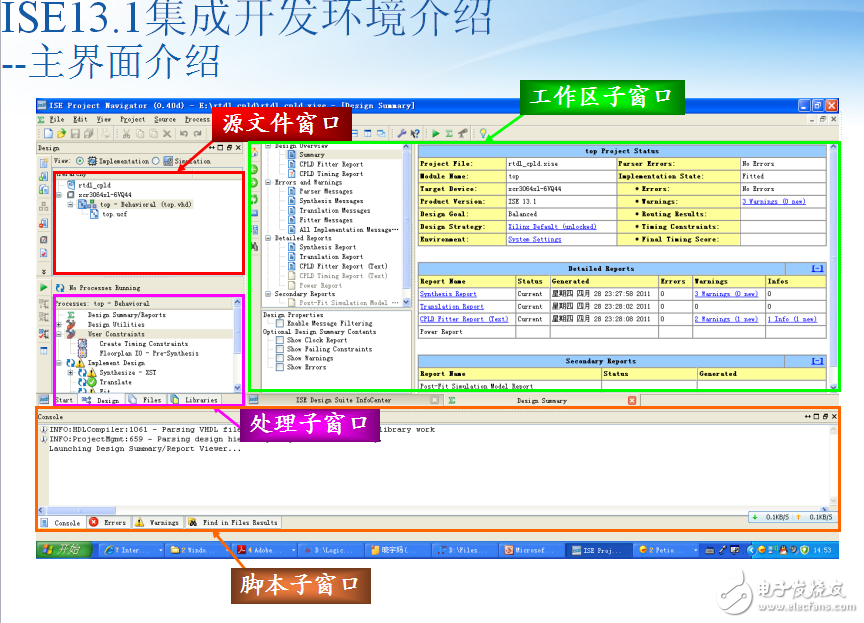Open the Project menu
864x623 pixels.
coord(132,119)
